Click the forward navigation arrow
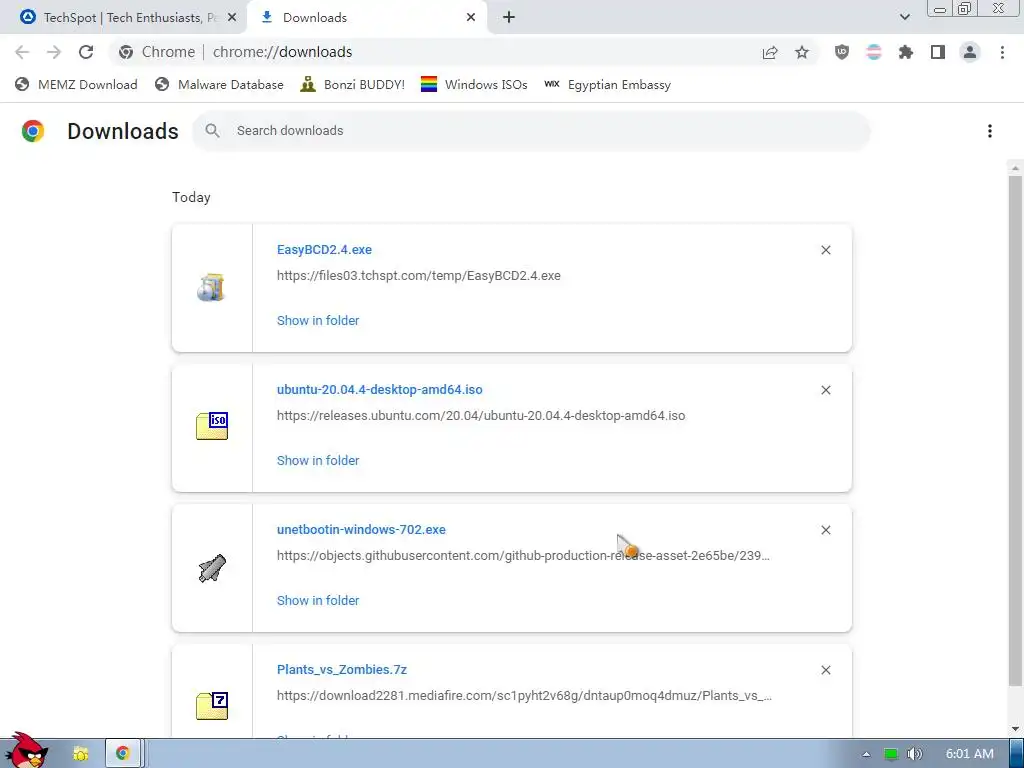The height and width of the screenshot is (768, 1024). (54, 52)
